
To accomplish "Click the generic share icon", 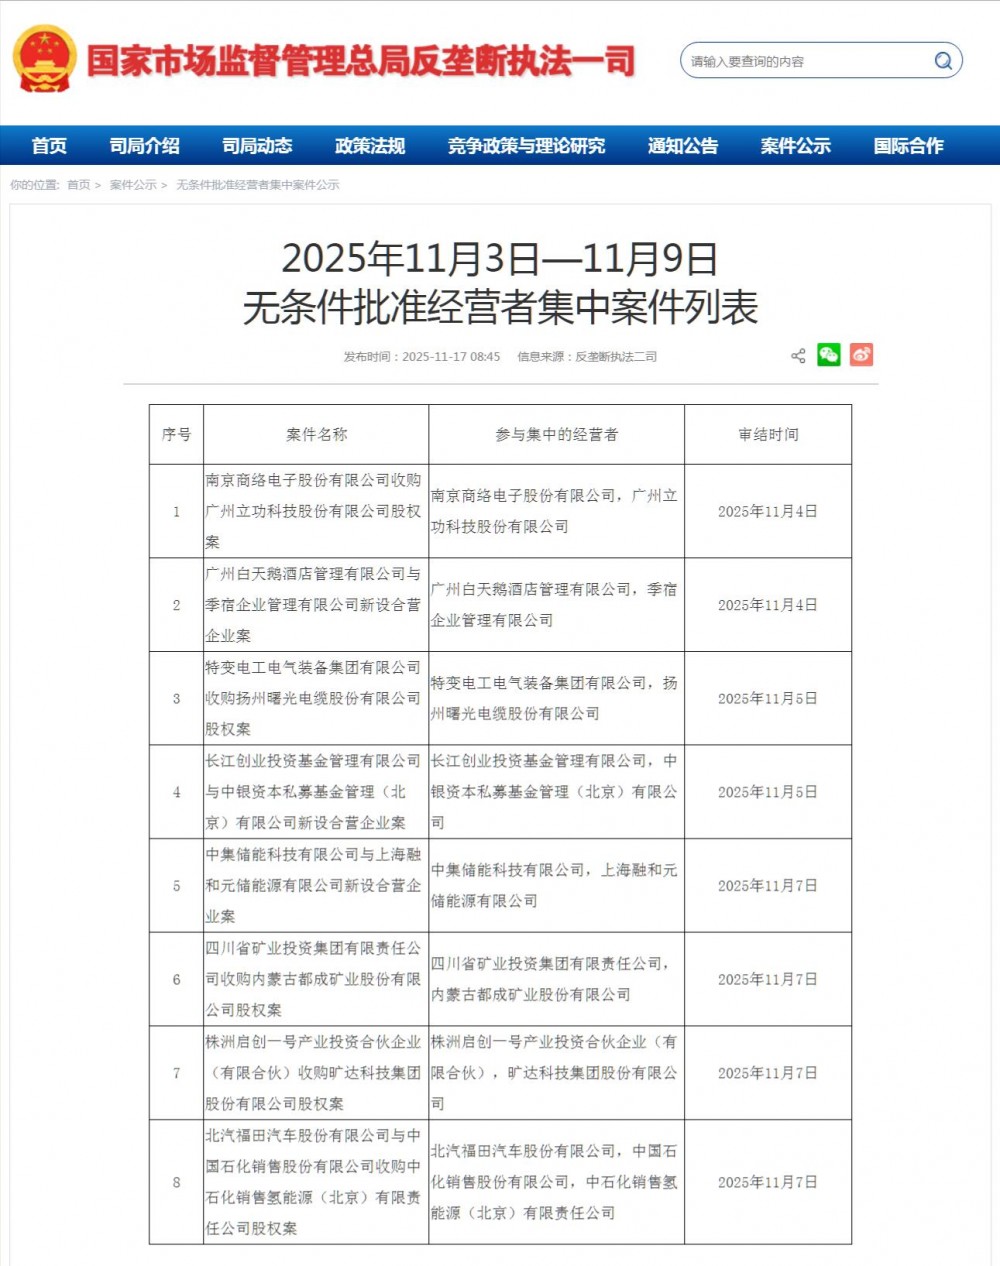I will (x=798, y=356).
